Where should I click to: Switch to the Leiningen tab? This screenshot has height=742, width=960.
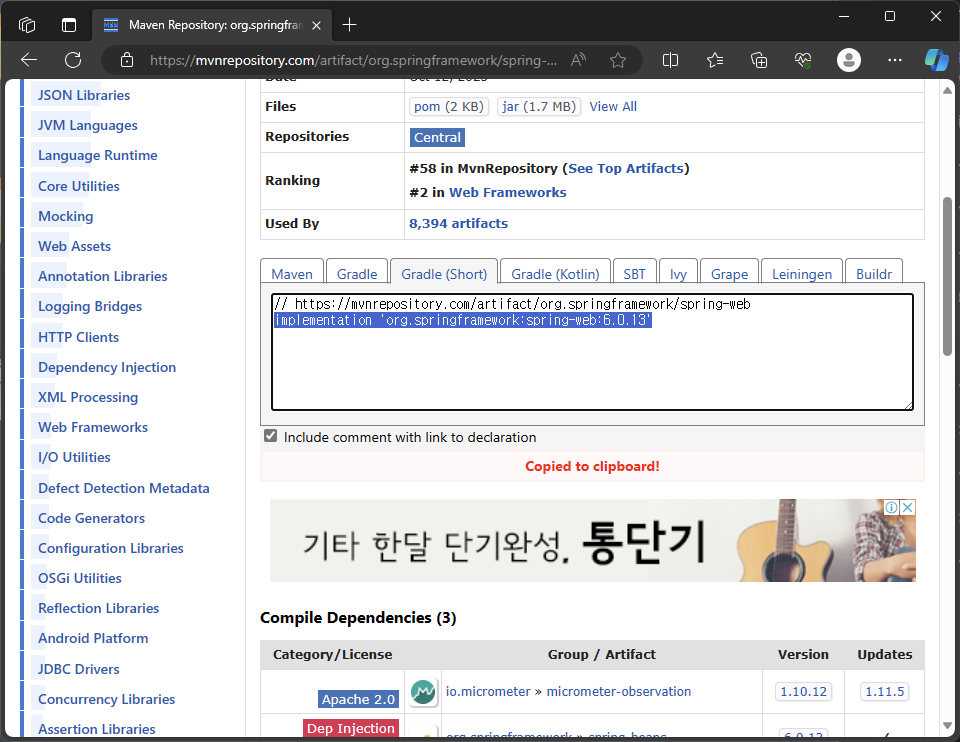[x=801, y=274]
